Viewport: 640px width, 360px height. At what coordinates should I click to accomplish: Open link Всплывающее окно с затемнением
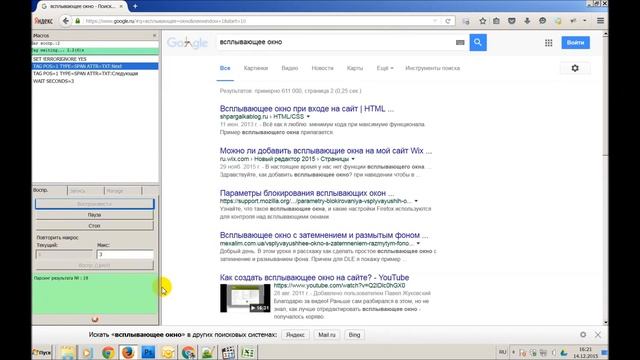(324, 235)
